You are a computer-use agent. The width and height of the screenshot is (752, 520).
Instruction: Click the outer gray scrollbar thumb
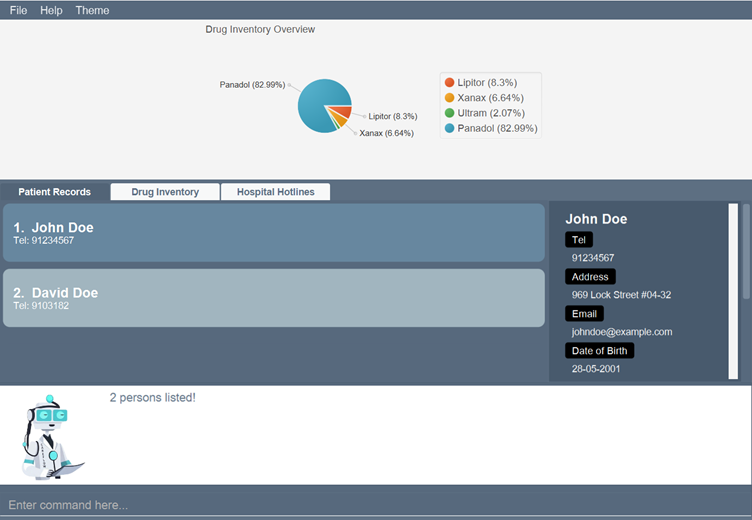point(746,251)
